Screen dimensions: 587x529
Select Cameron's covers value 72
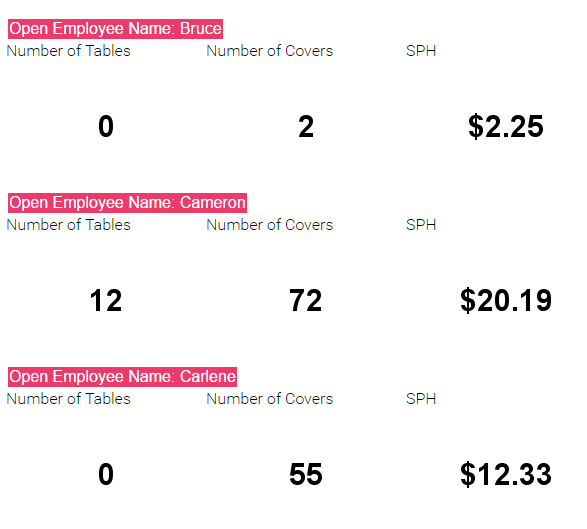click(306, 301)
